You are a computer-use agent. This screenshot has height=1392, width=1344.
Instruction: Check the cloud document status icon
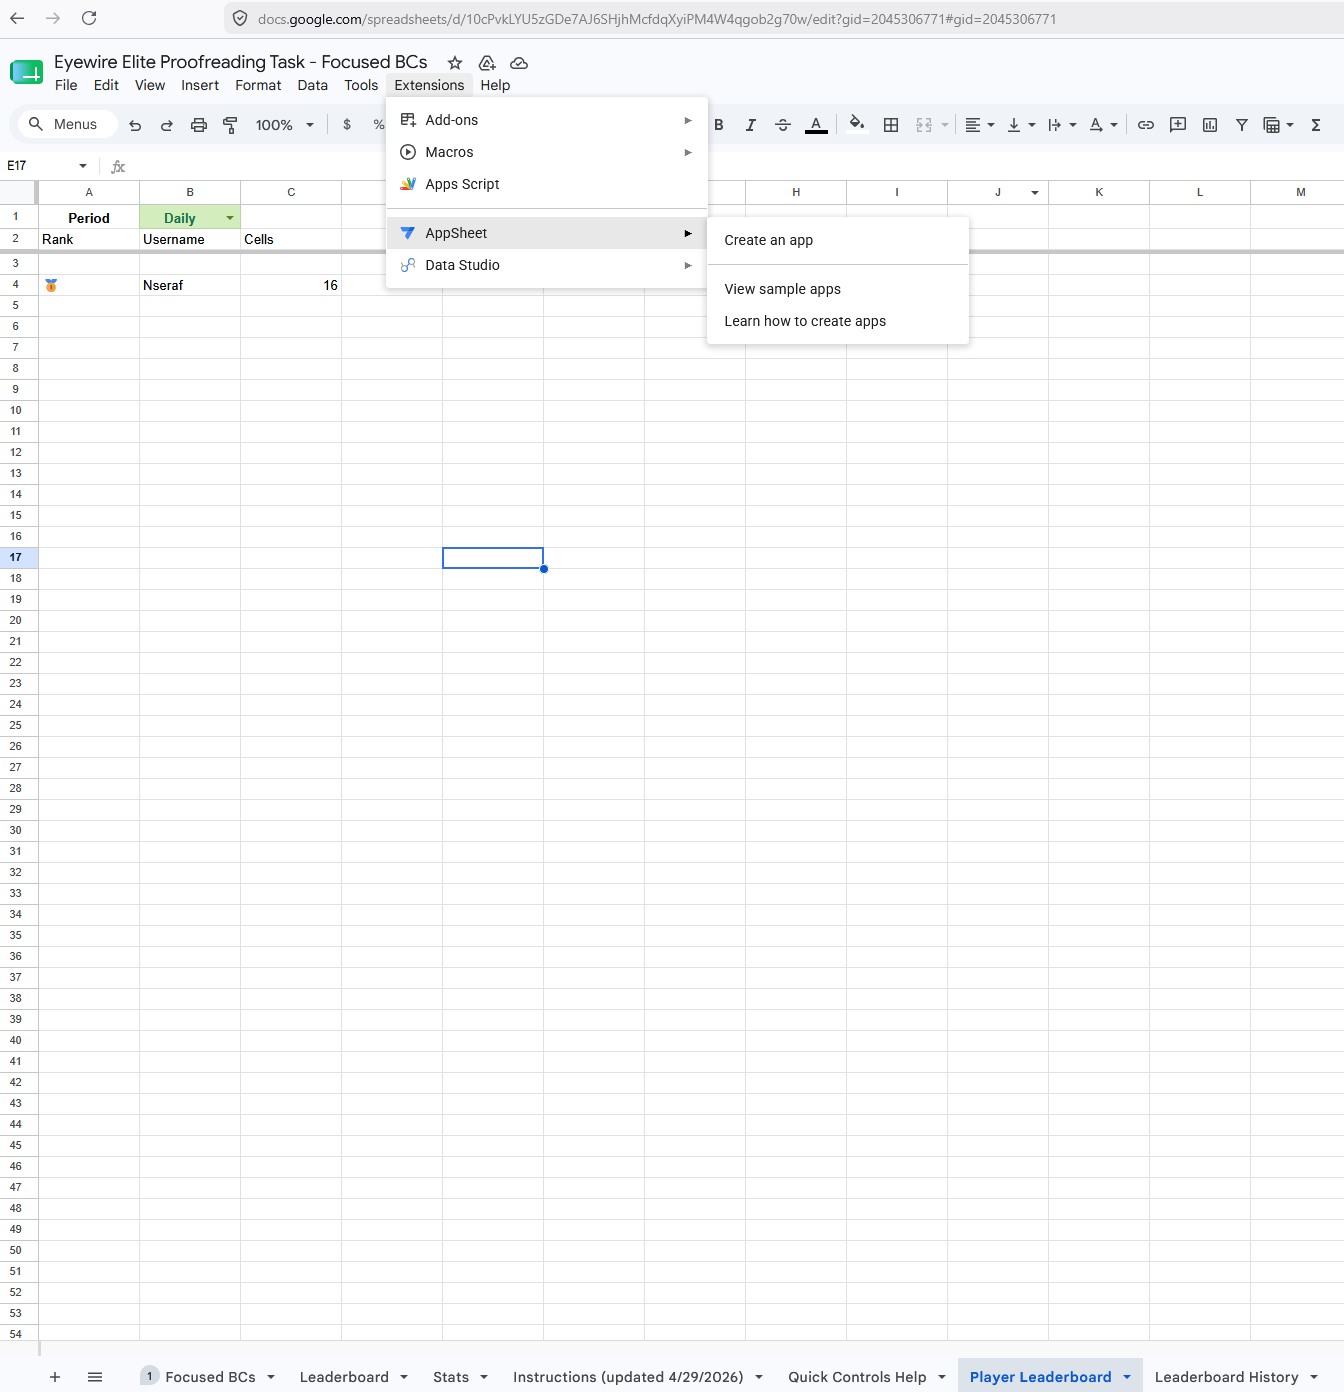[x=519, y=63]
